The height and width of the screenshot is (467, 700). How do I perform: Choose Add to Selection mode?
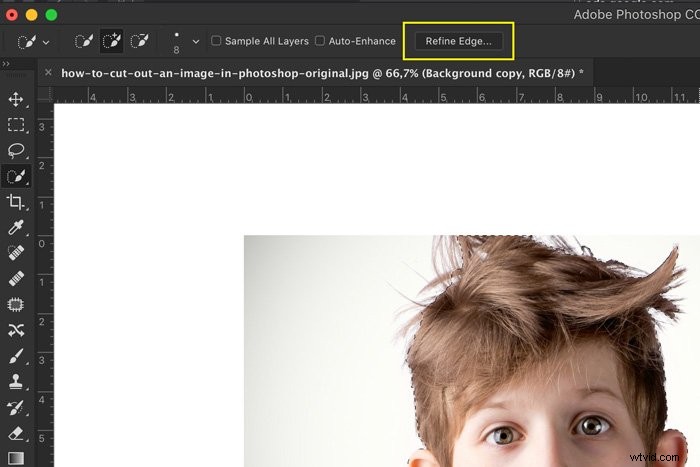point(112,41)
